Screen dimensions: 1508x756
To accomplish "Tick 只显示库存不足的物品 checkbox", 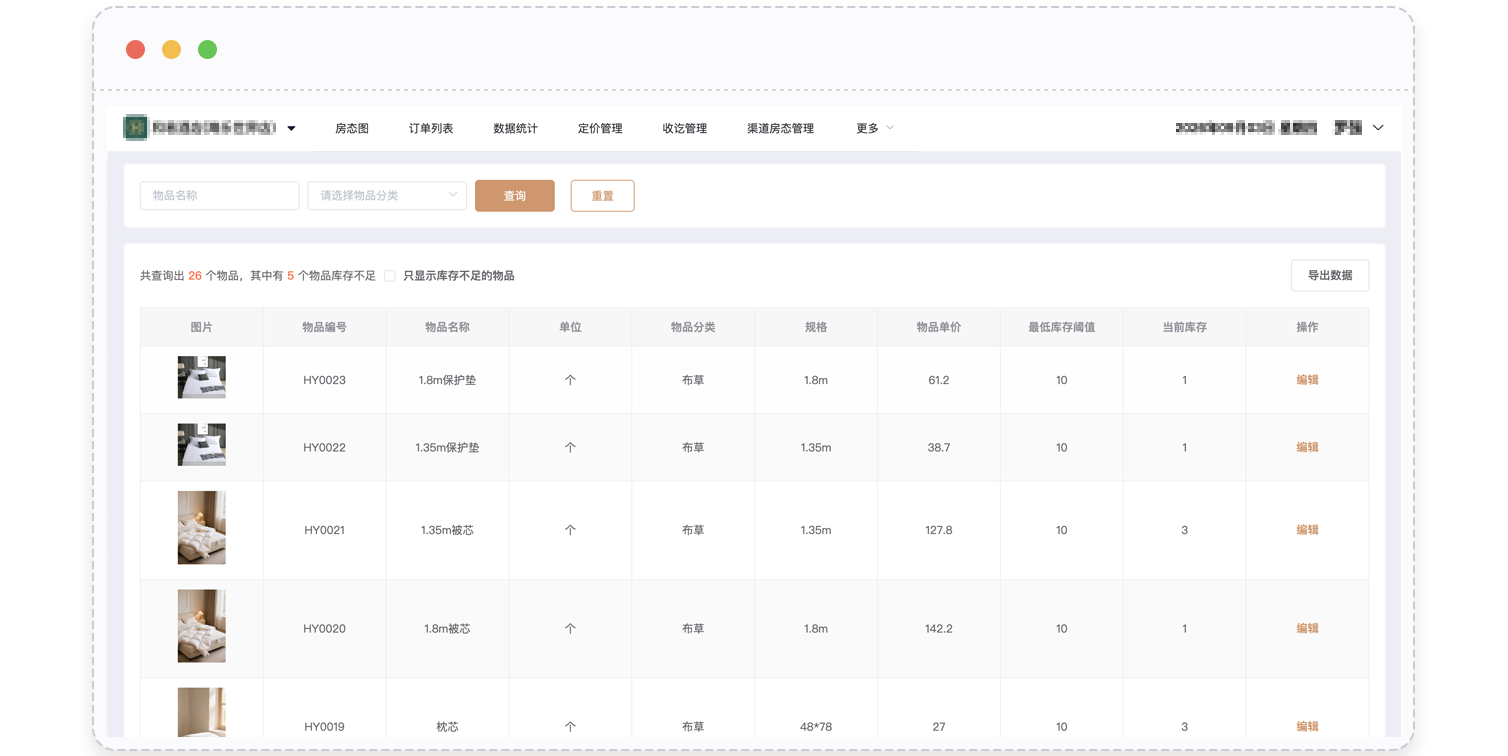I will pos(390,276).
